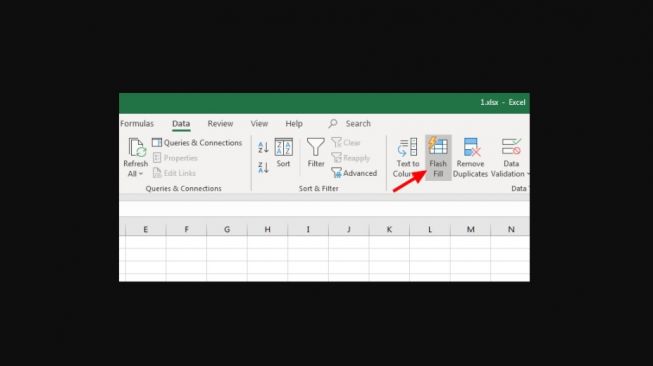
Task: Select column H header
Action: 267,229
